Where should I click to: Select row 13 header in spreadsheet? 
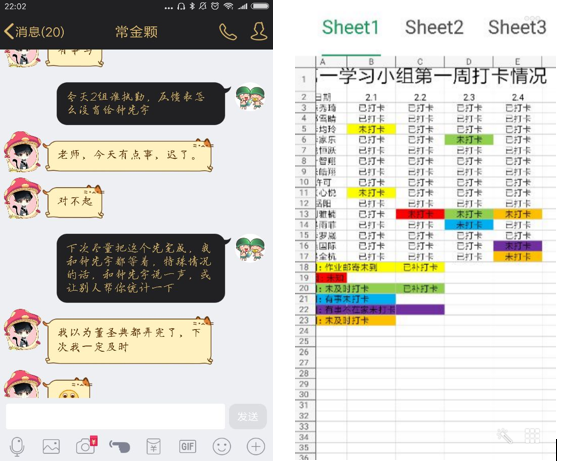[305, 214]
